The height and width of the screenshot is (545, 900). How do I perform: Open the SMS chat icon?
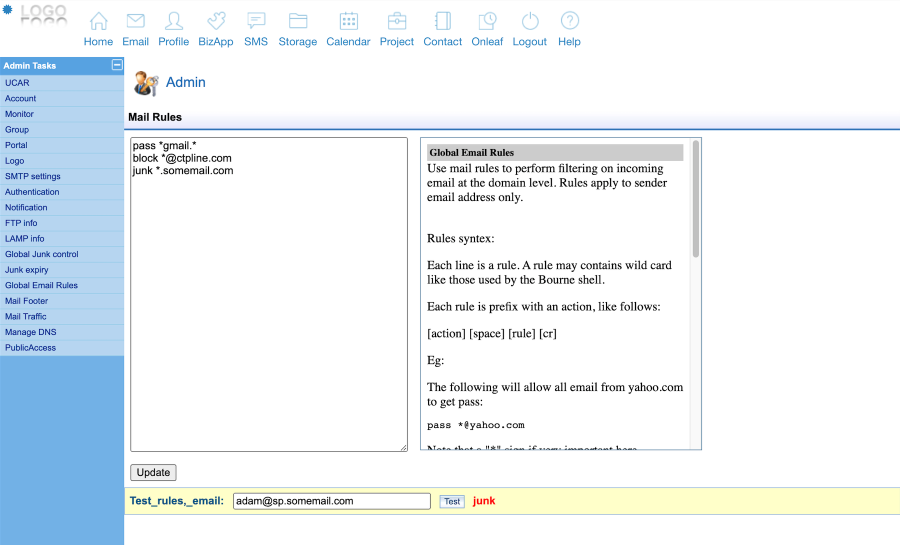coord(256,21)
